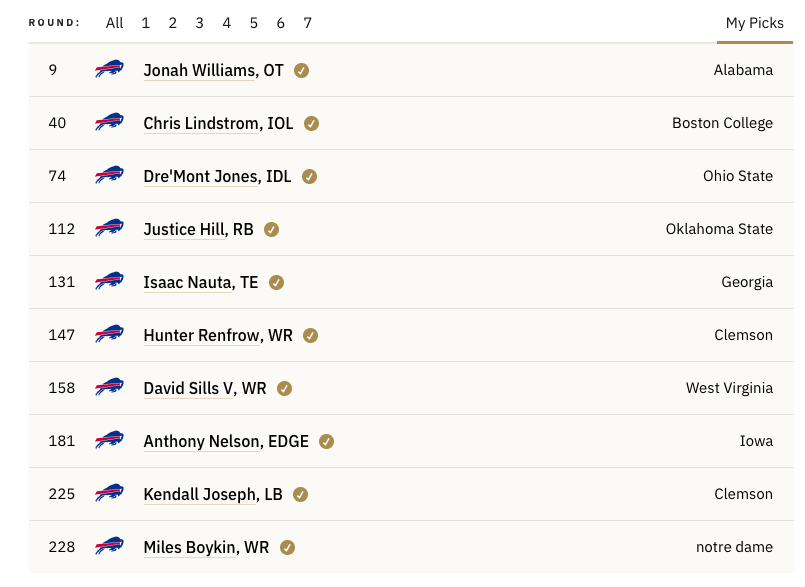Screen dimensions: 805x587
Task: Click the Bills logo beside pick 74
Action: pos(109,175)
